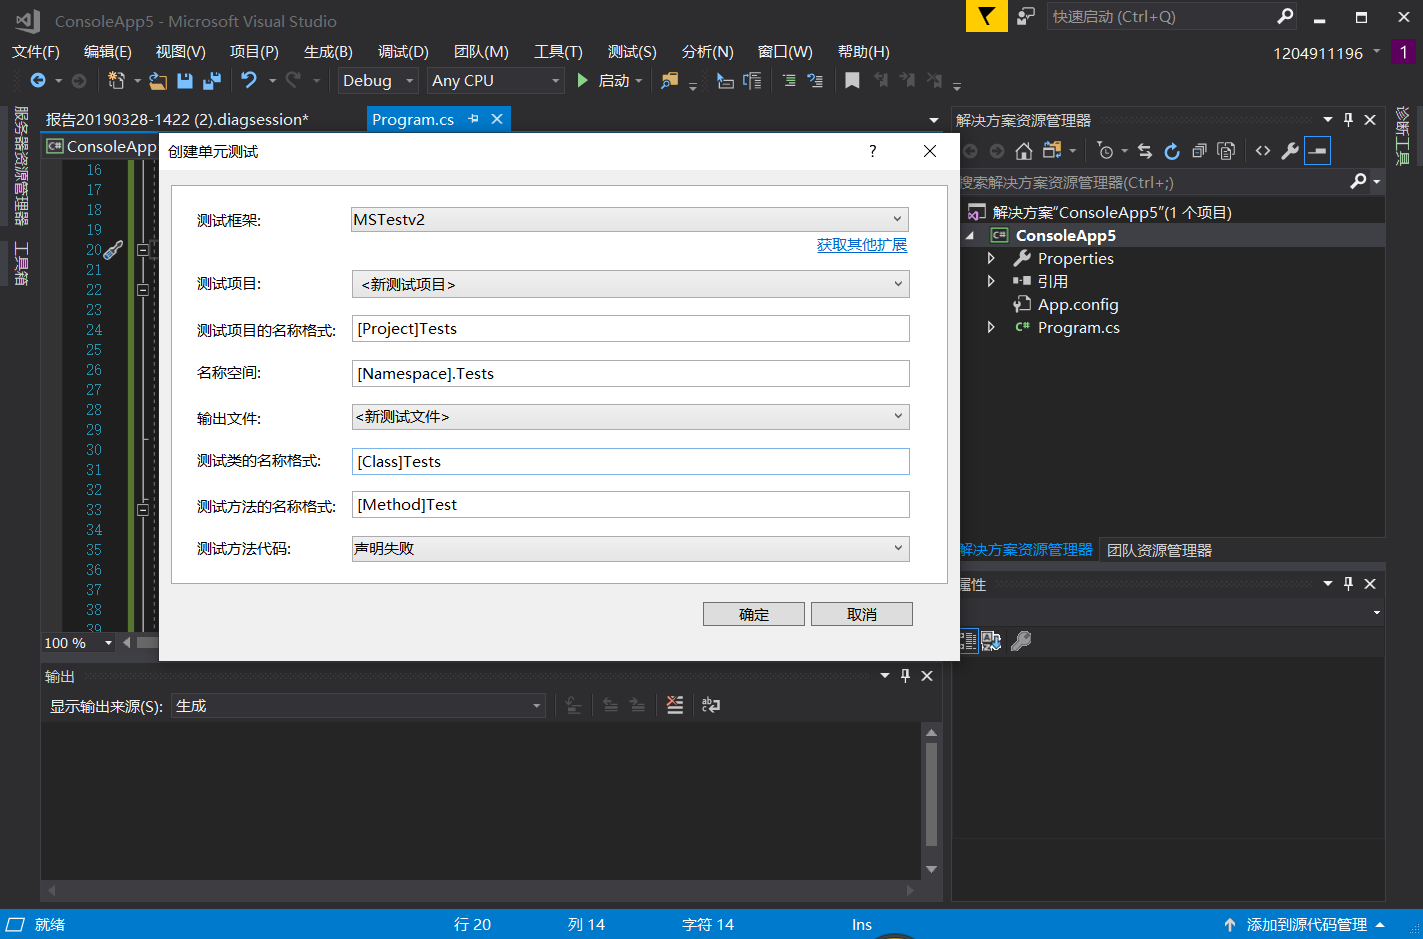The width and height of the screenshot is (1423, 939).
Task: Open the 调试(D) menu
Action: point(402,52)
